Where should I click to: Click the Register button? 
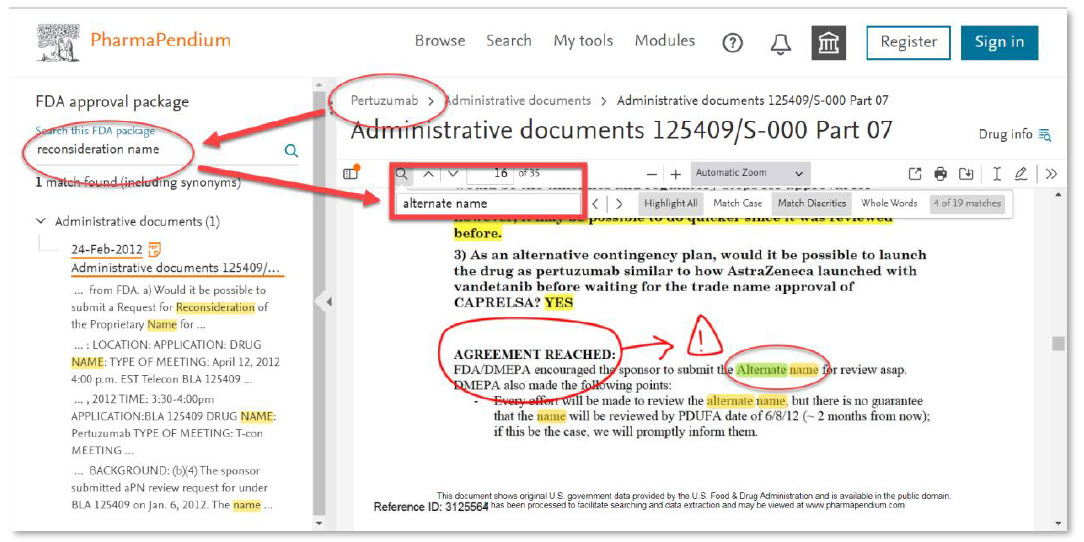908,42
